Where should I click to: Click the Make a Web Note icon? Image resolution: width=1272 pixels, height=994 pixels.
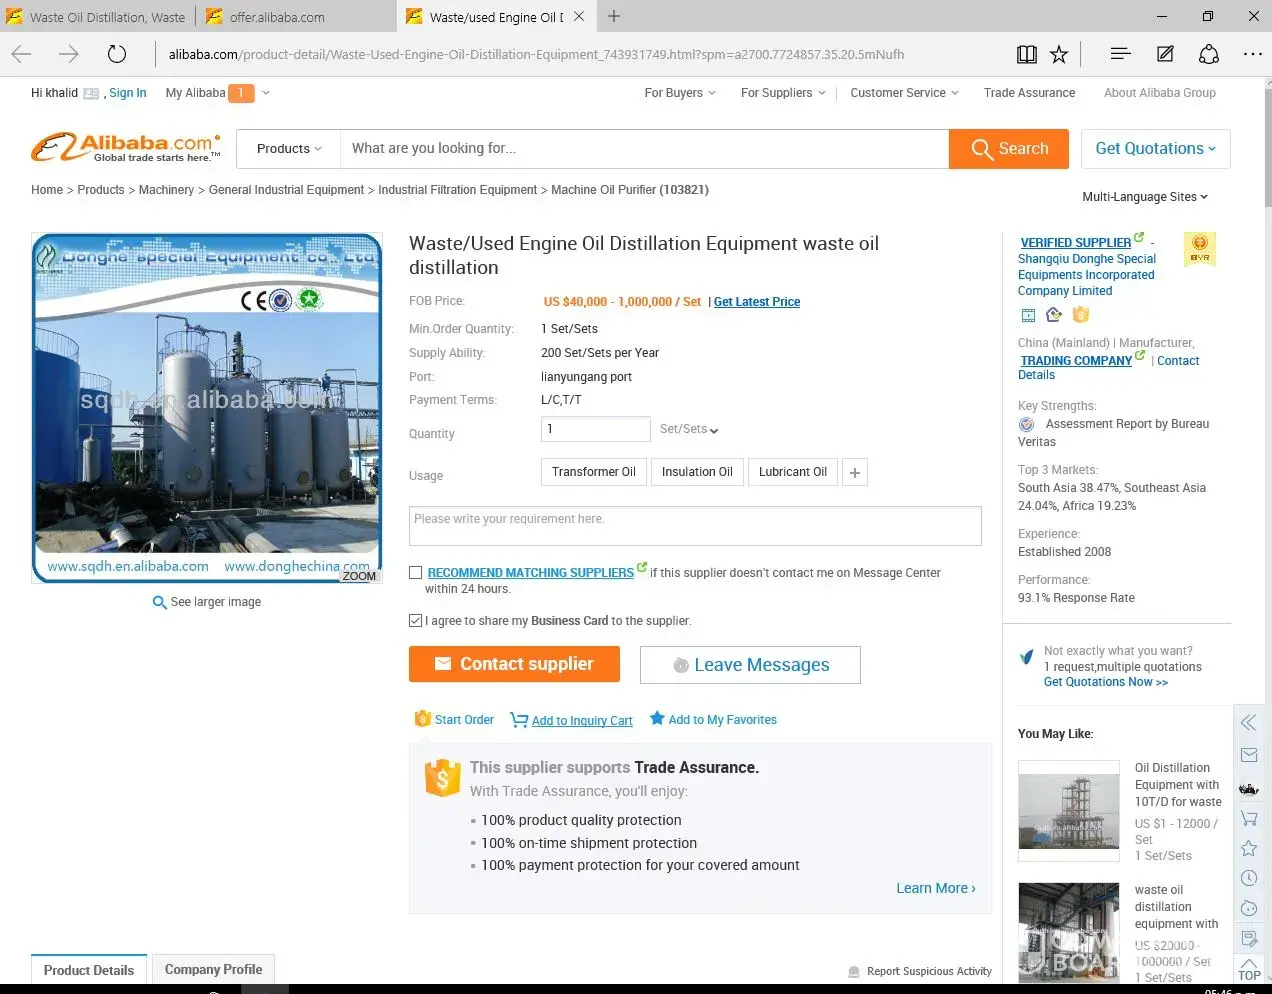pyautogui.click(x=1165, y=54)
